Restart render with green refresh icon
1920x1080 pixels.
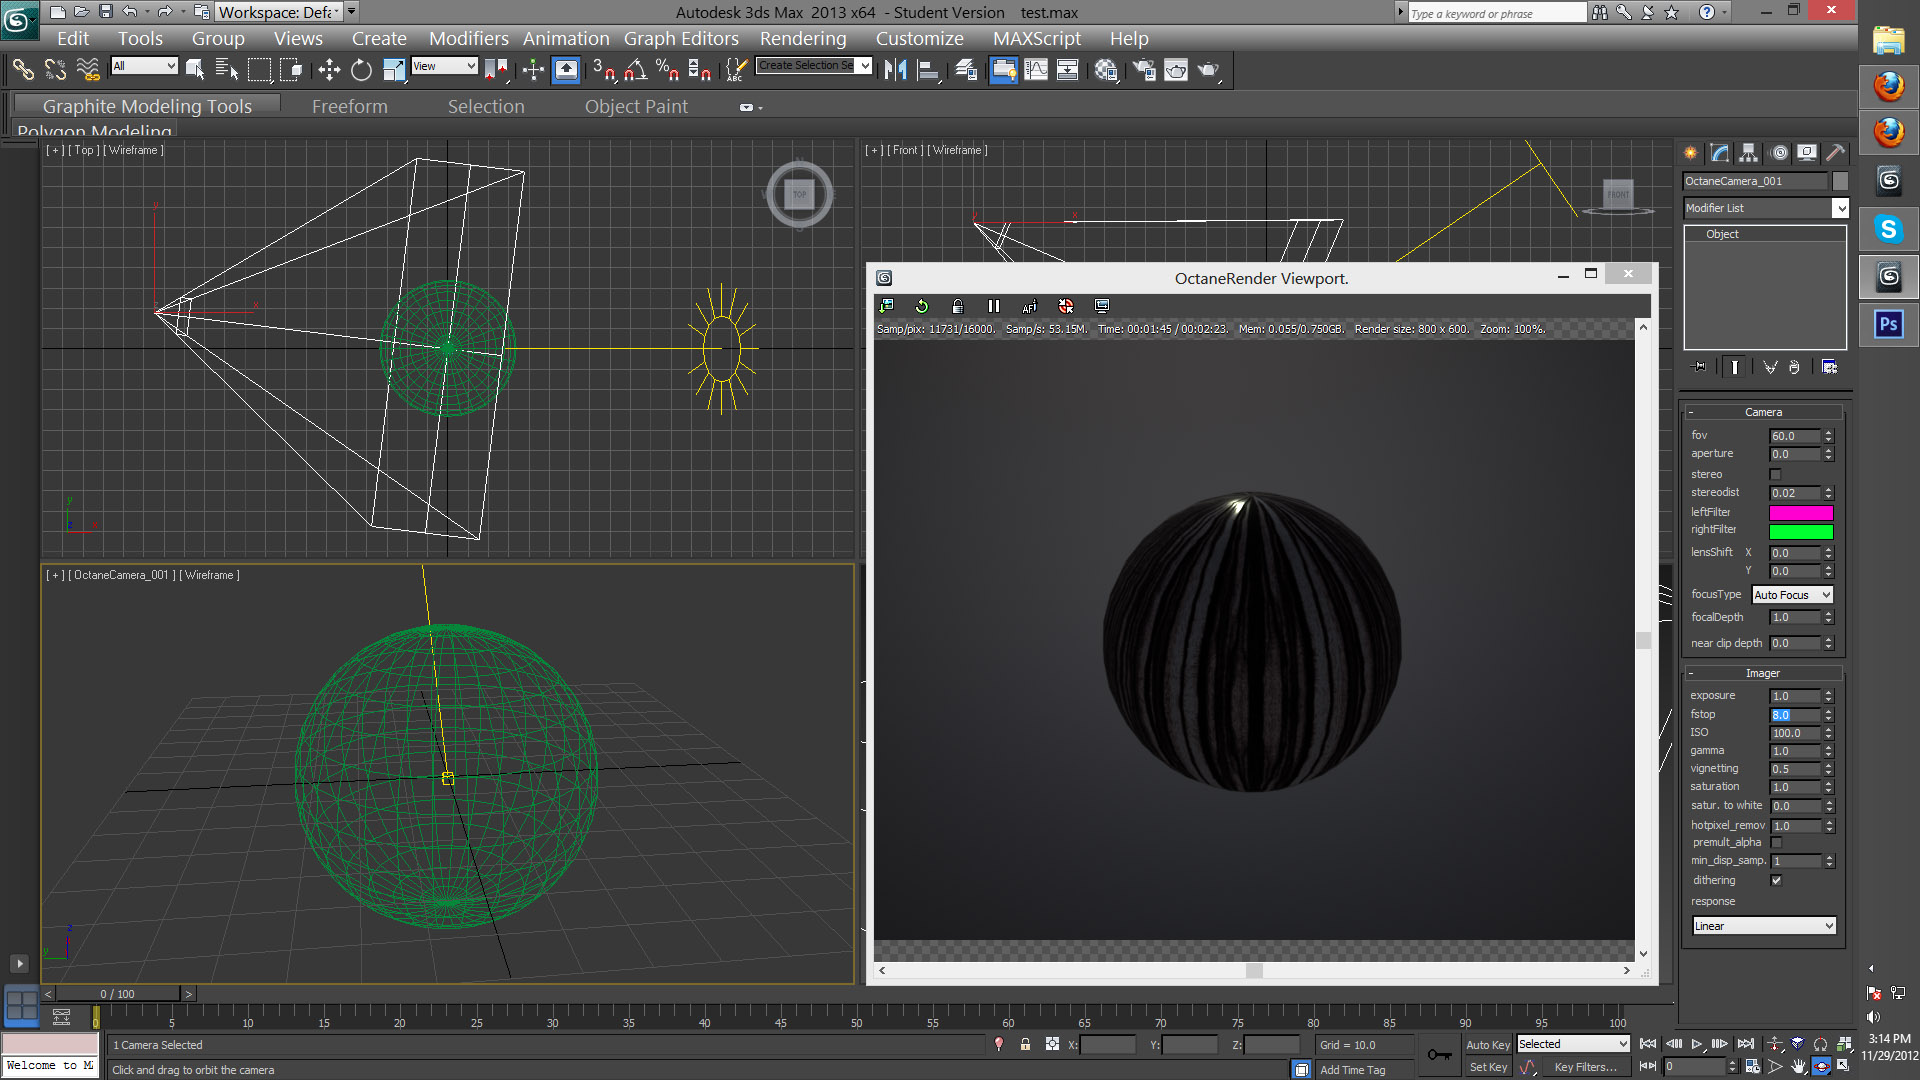922,306
